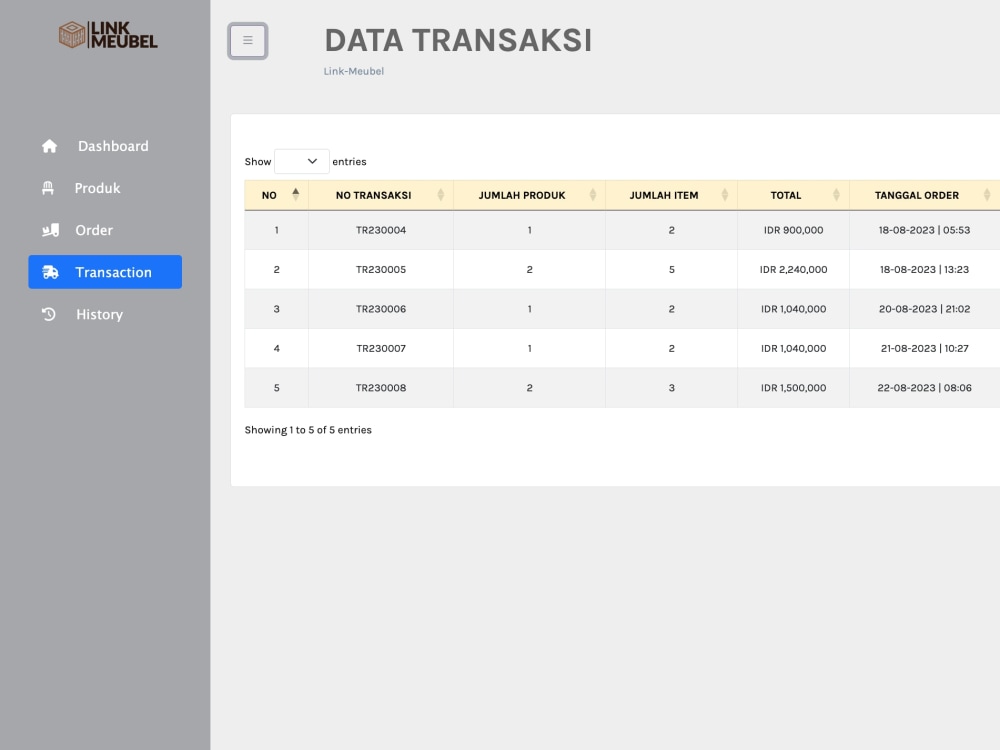Select transaction number TR230008

pos(381,388)
